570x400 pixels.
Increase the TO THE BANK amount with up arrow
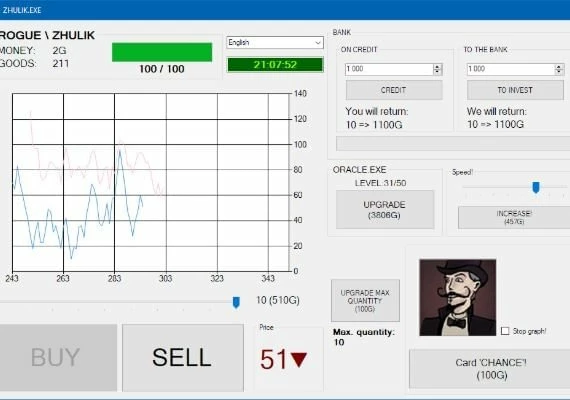[x=559, y=67]
